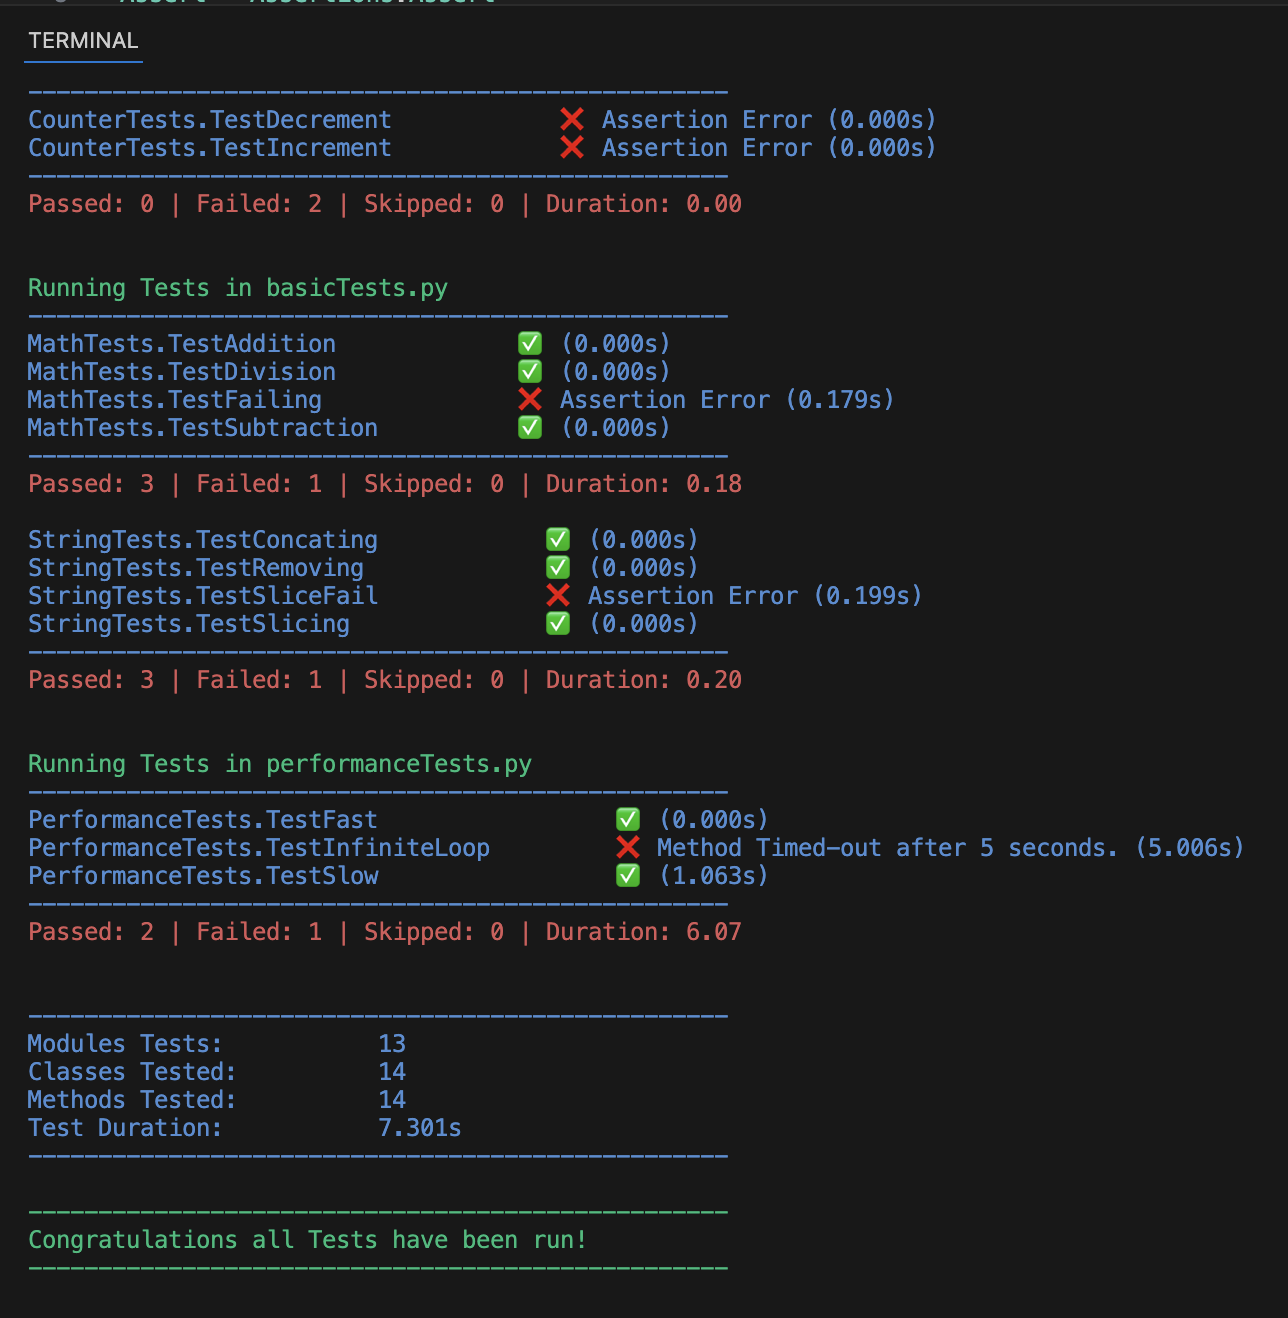Screen dimensions: 1288x1318
Task: Click the red X beside CounterTests.TestIncrement
Action: point(571,147)
